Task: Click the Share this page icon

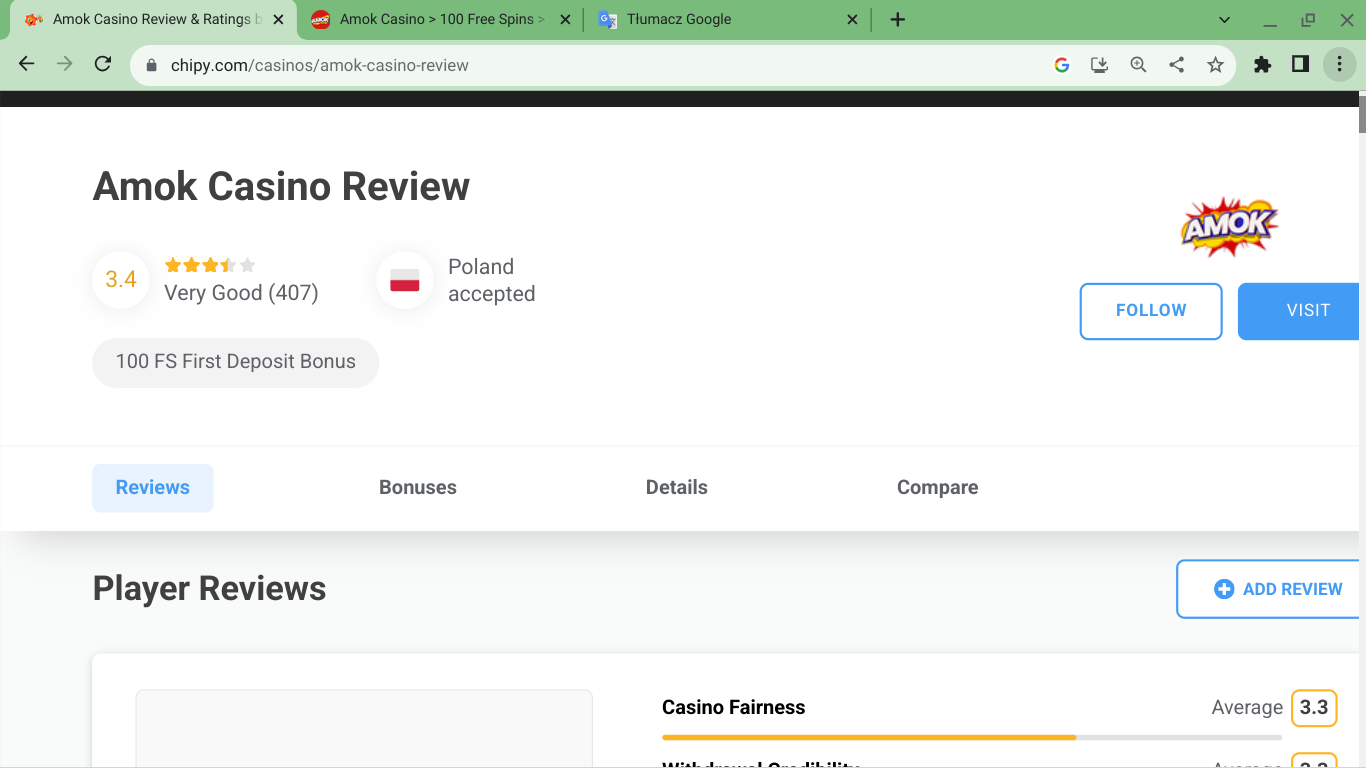Action: 1177,65
